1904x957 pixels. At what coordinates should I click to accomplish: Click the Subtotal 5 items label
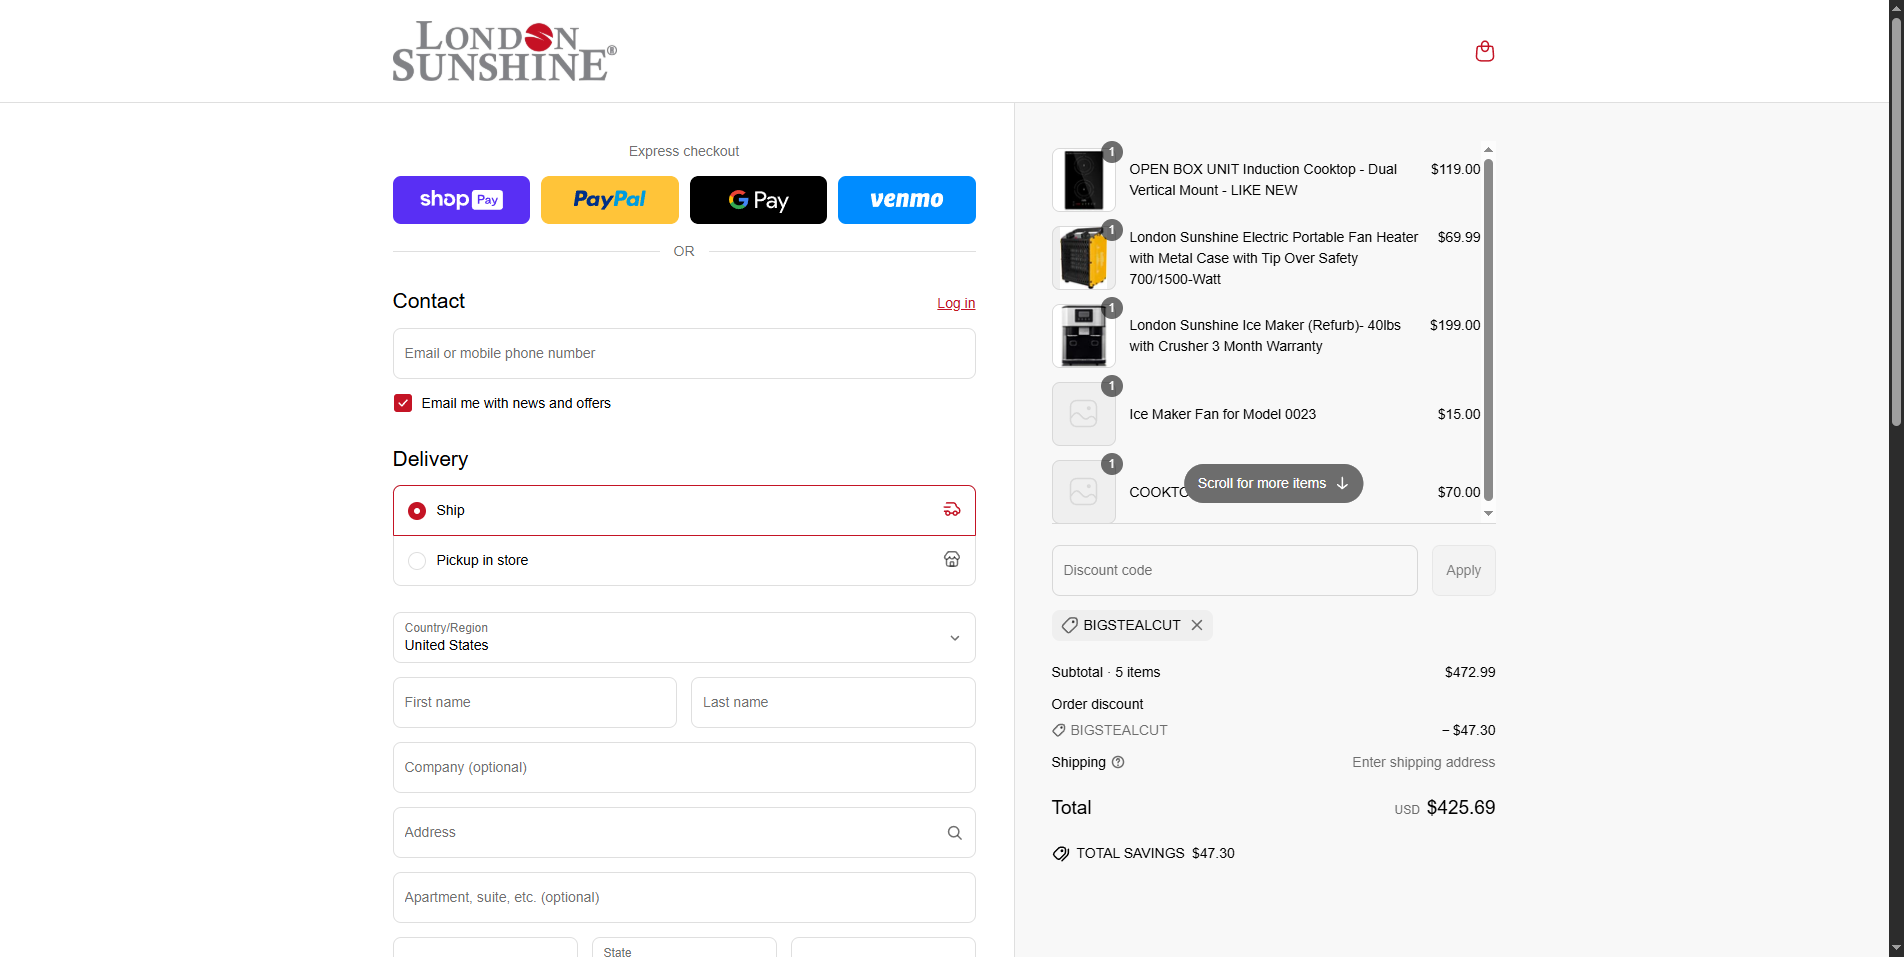point(1106,672)
